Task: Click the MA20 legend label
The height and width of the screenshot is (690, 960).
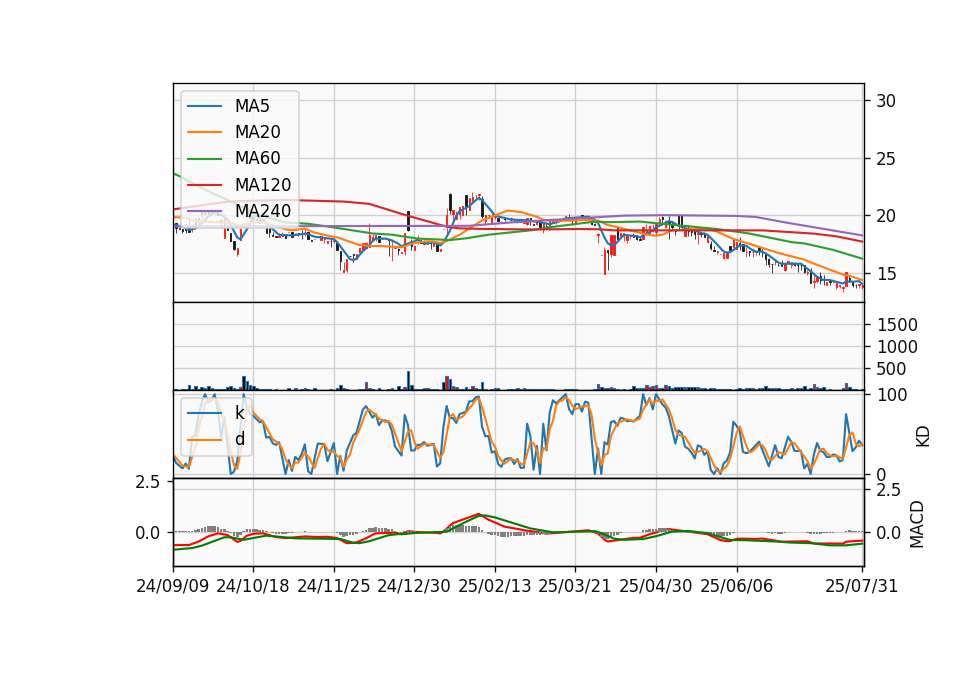Action: pyautogui.click(x=257, y=132)
